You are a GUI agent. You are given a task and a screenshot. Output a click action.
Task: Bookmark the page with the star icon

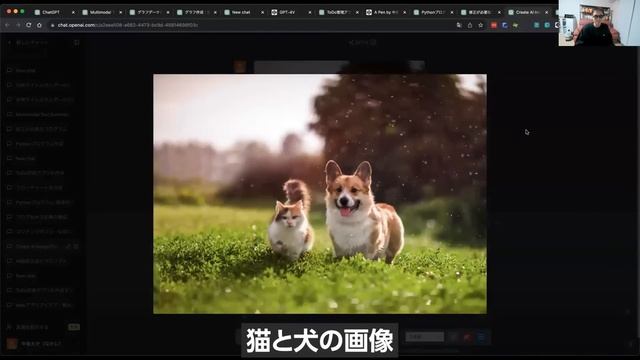[x=481, y=25]
